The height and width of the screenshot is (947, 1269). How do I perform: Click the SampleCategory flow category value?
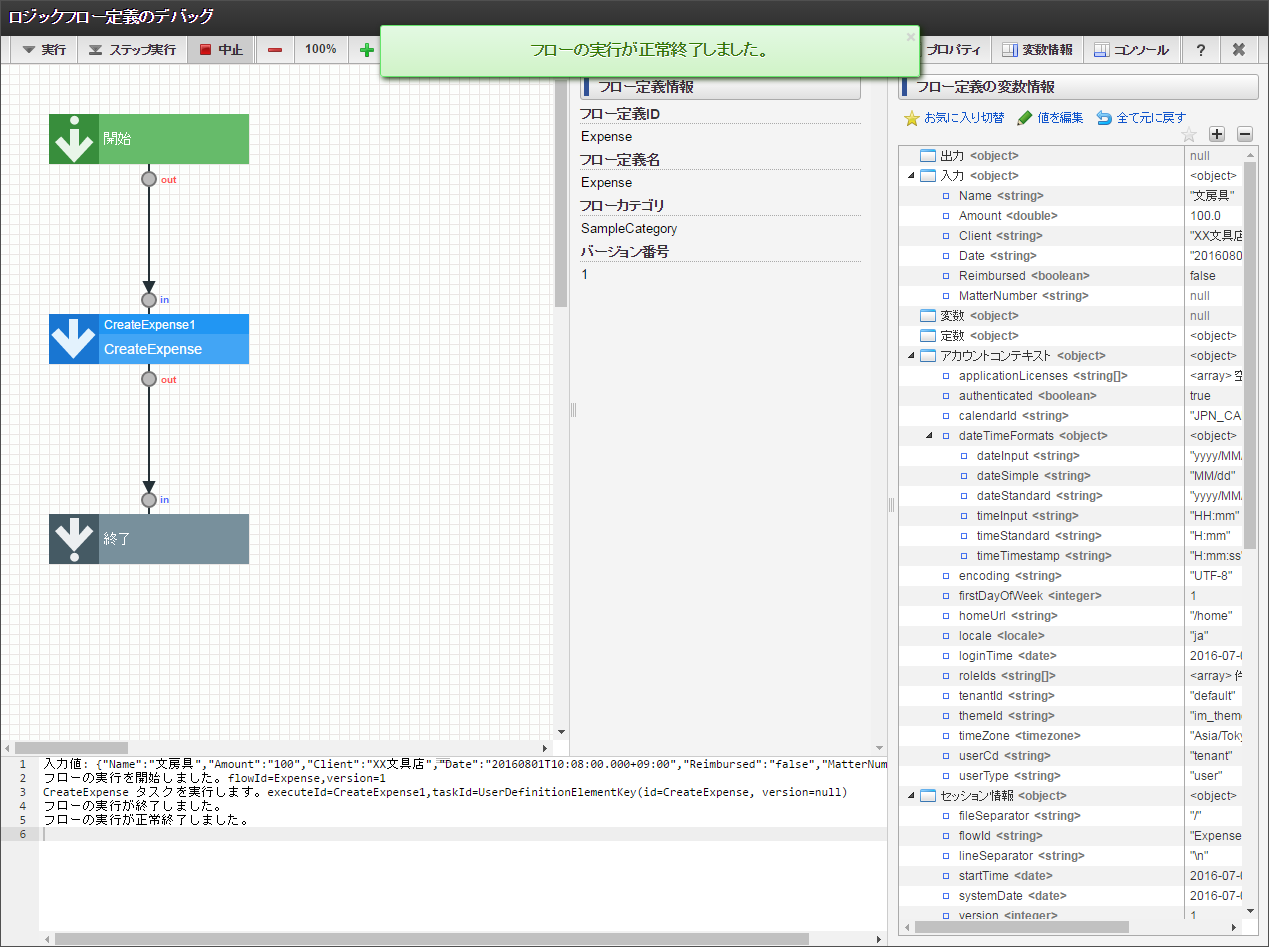click(629, 229)
